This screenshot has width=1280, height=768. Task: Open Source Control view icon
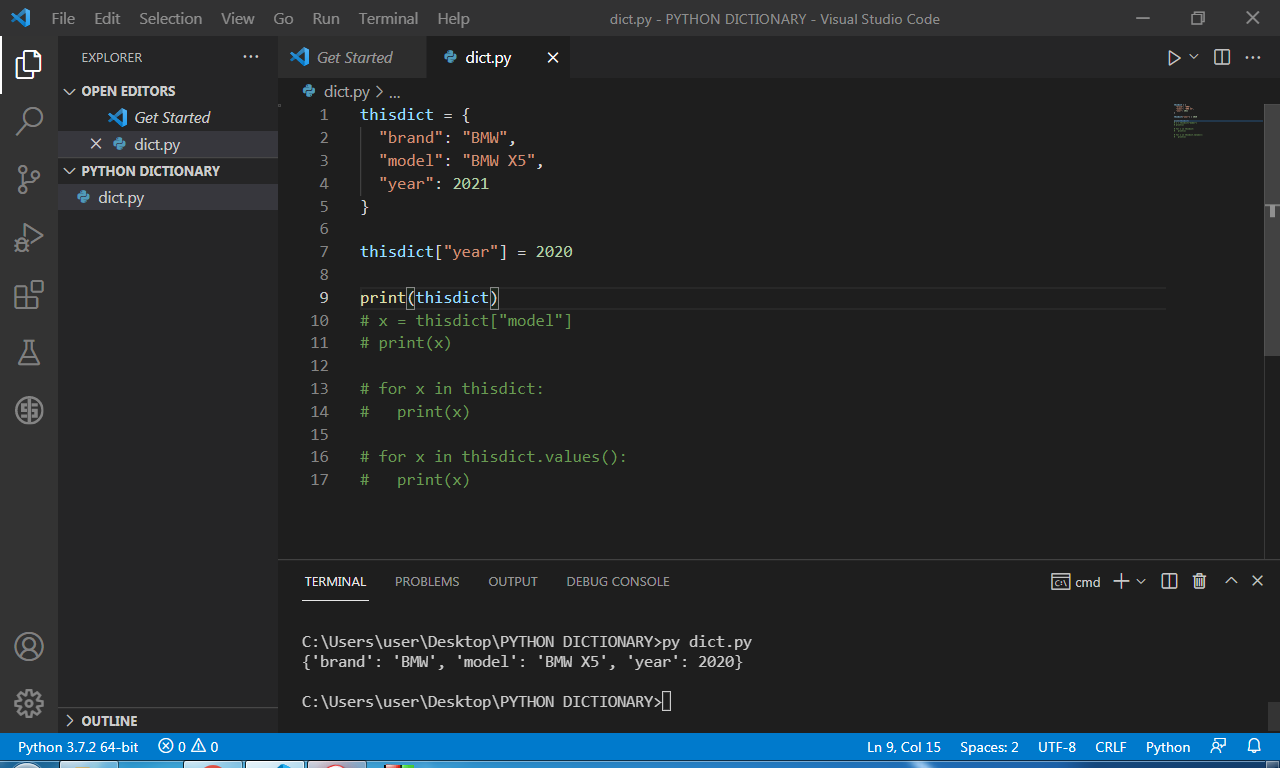tap(29, 180)
